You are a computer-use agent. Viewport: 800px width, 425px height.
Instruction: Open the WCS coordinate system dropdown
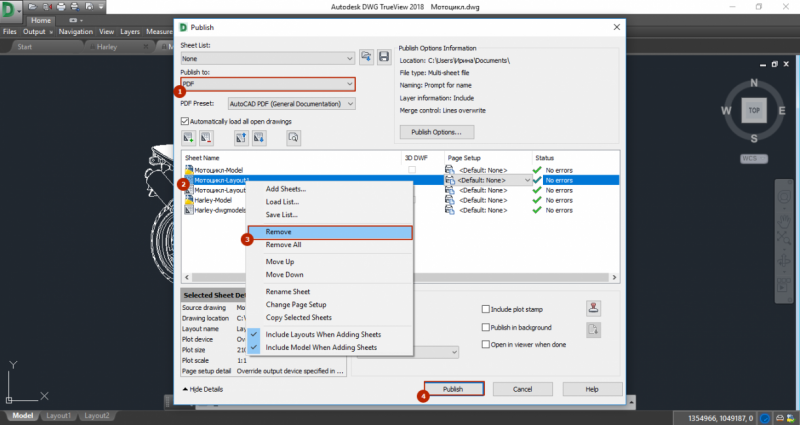(754, 159)
